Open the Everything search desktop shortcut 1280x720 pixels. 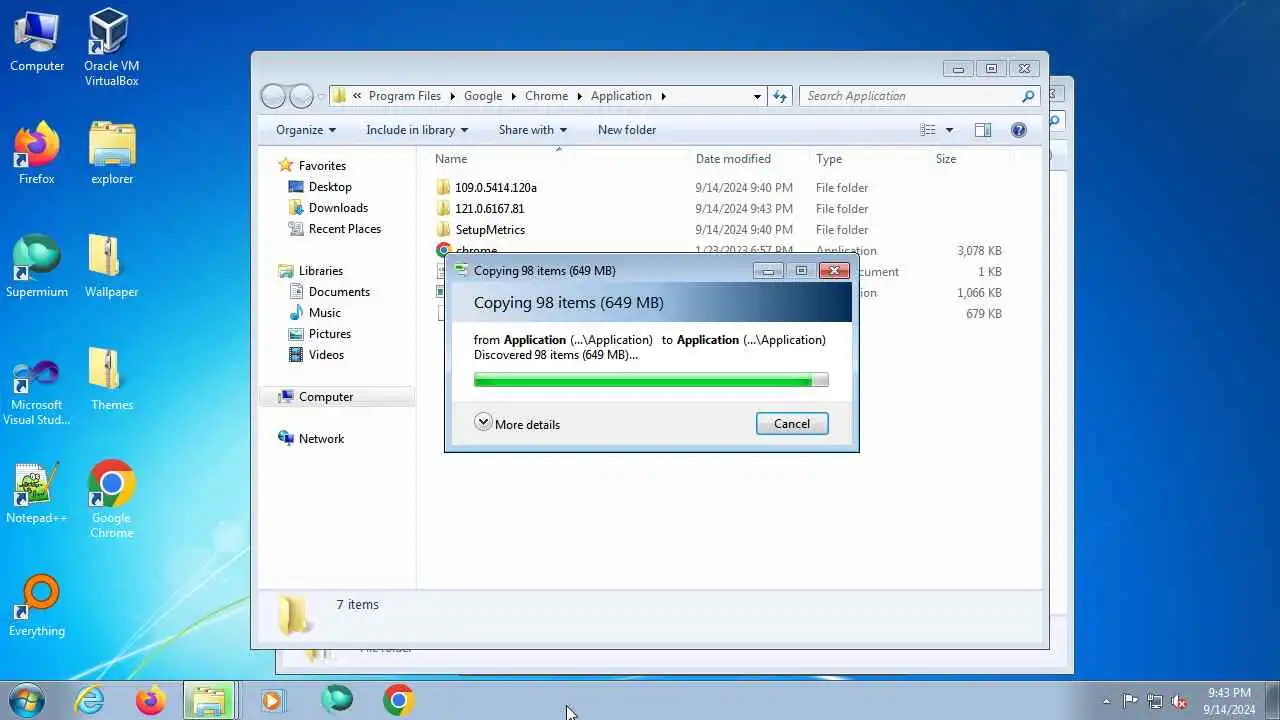pyautogui.click(x=37, y=605)
